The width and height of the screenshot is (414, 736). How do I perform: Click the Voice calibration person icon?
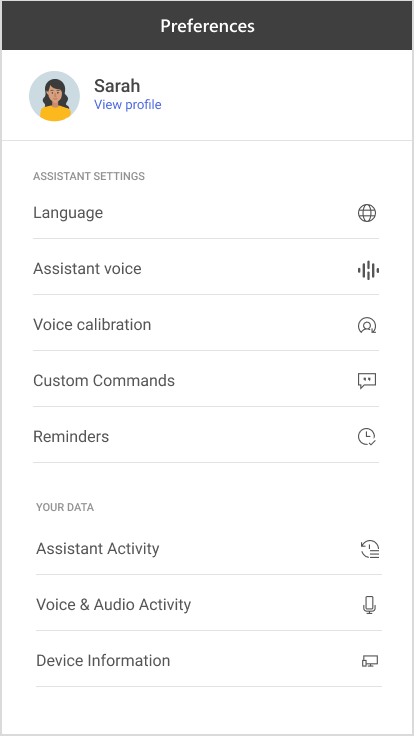(367, 325)
